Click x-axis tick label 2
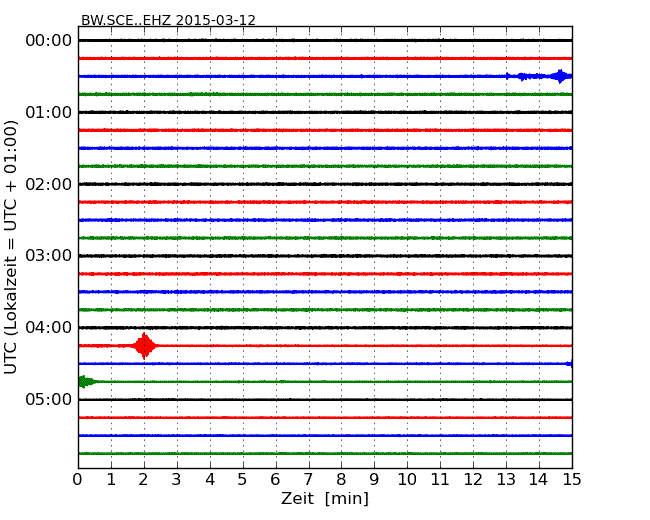This screenshot has height=520, width=650. 144,479
